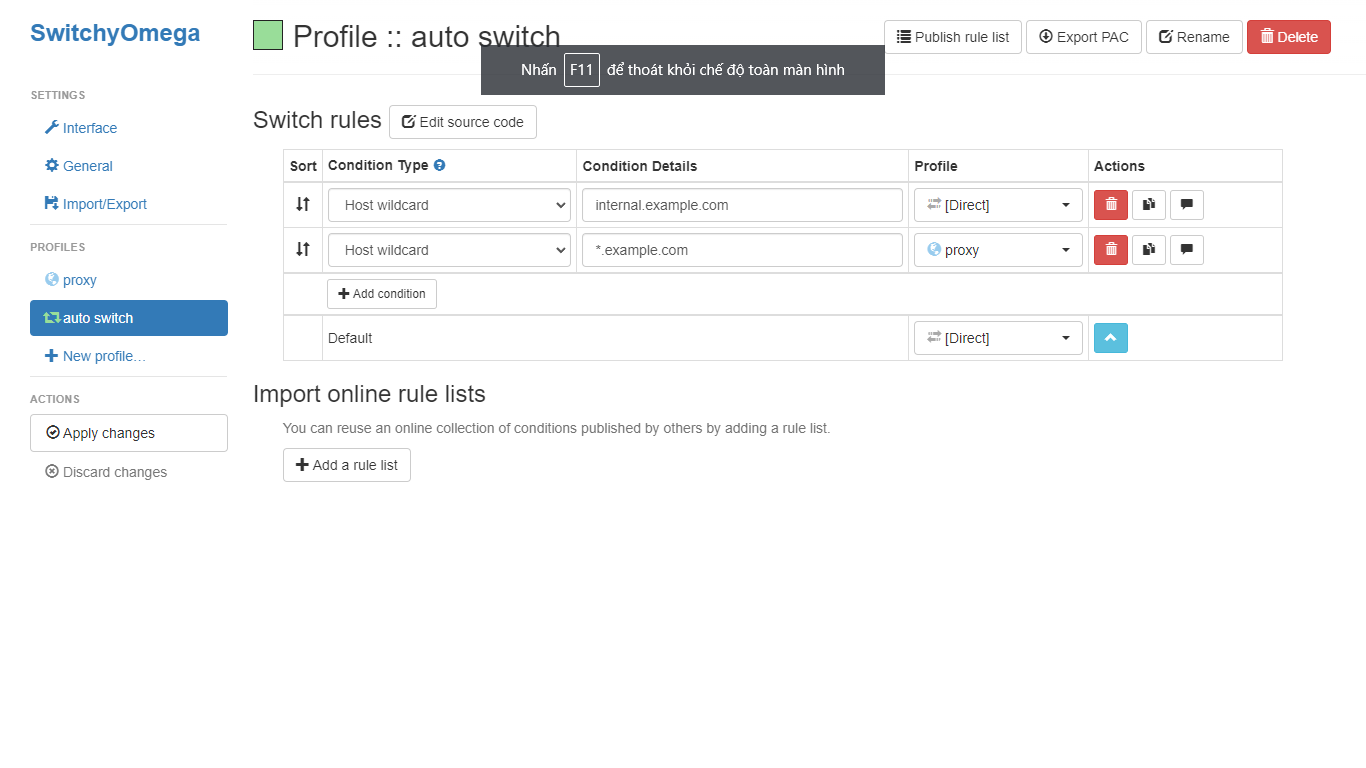Open the Profile dropdown showing proxy

(x=998, y=250)
